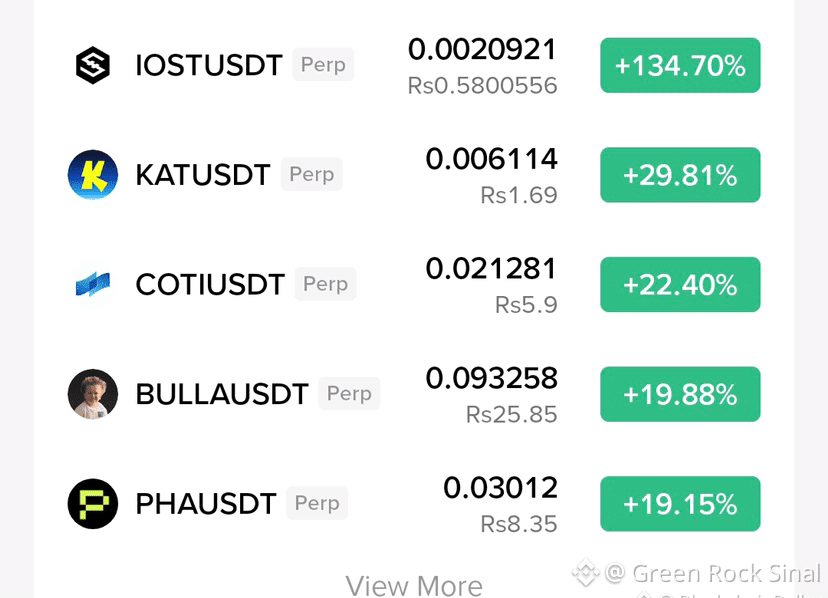Click the PHAUSDT +19.15% green badge
Viewport: 828px width, 598px height.
680,504
